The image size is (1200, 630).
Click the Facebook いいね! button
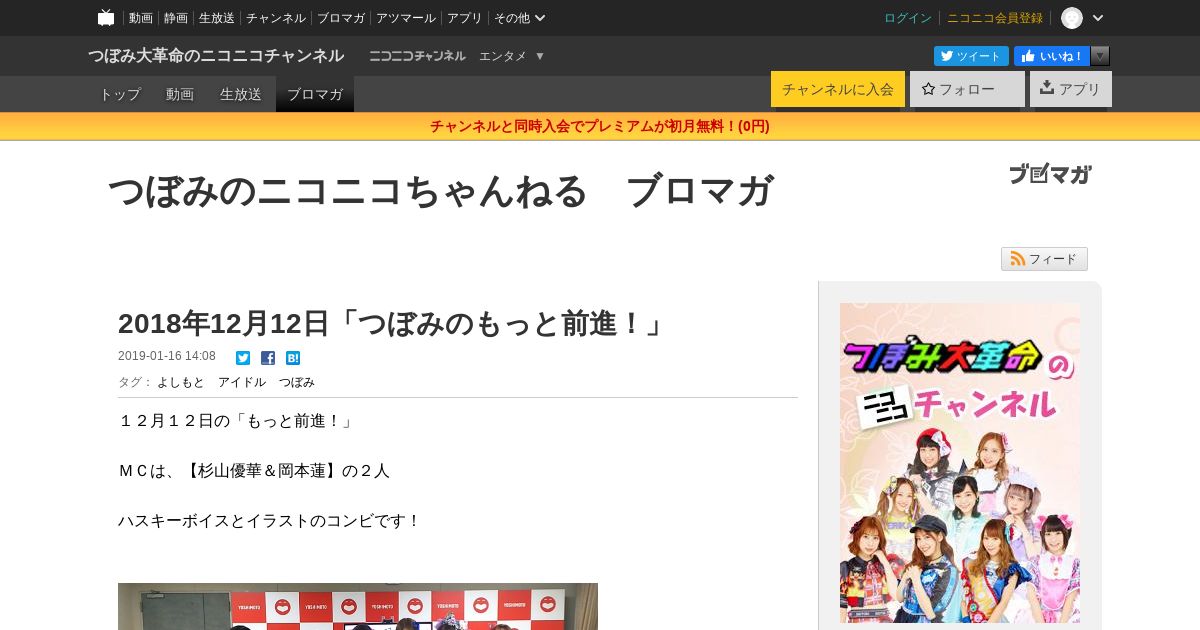tap(1052, 56)
